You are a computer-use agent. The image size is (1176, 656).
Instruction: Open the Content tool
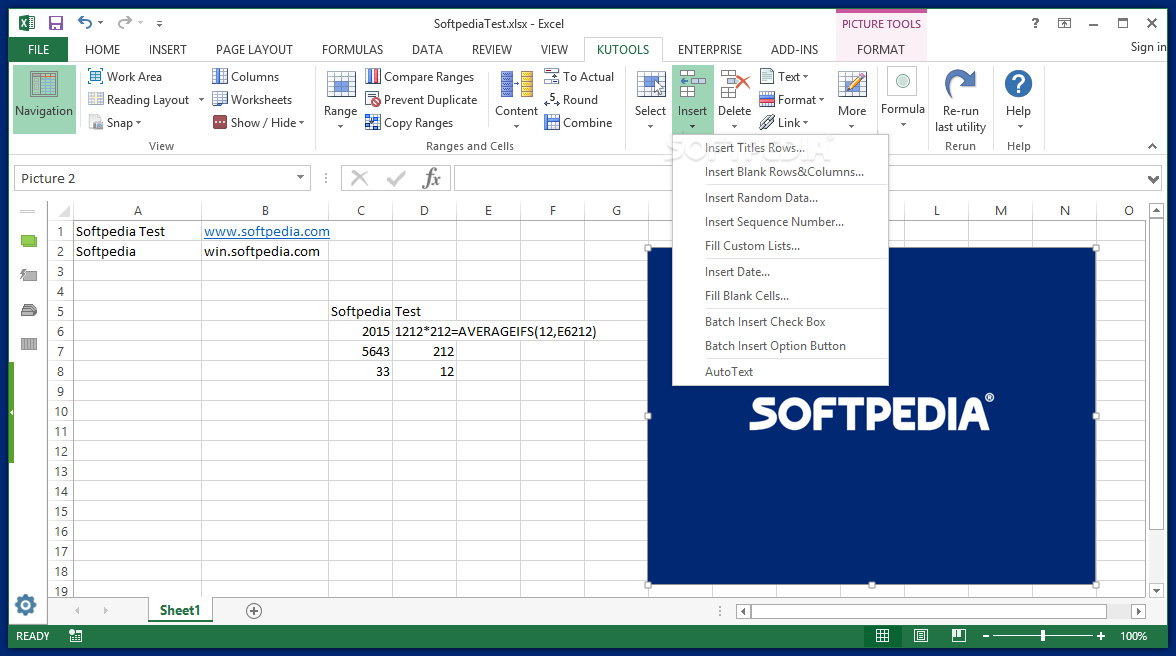pos(516,99)
